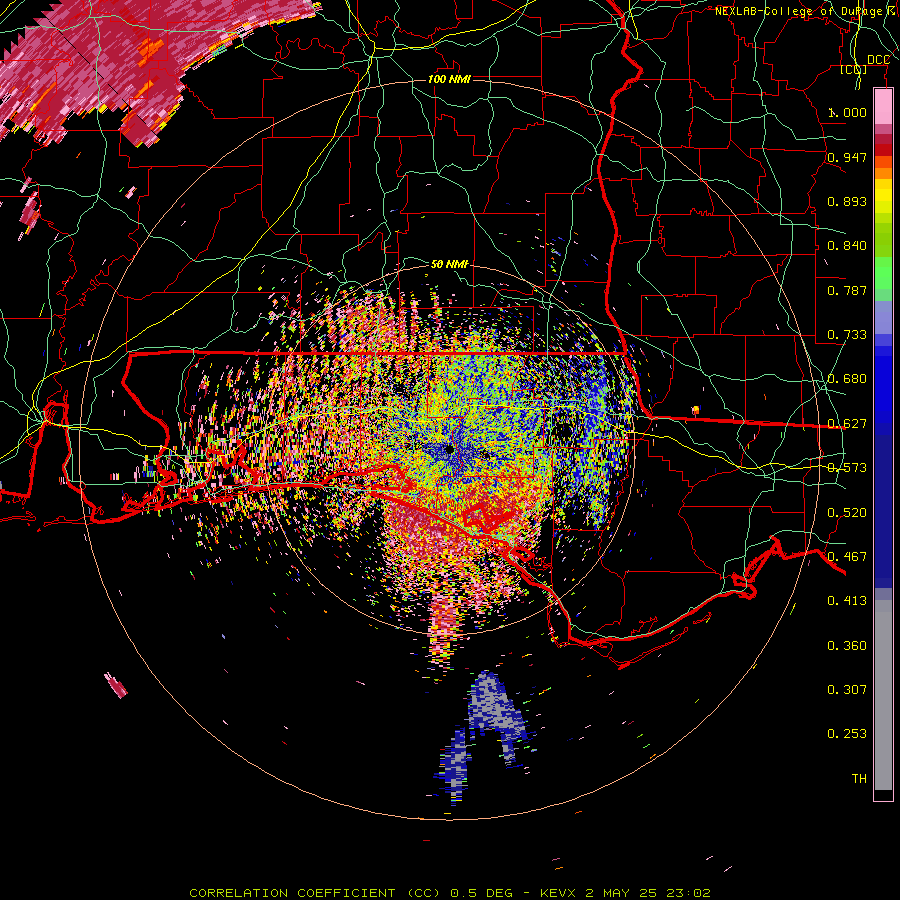The height and width of the screenshot is (900, 900).
Task: Click the Correlation Coefficient caption at bottom
Action: coord(450,893)
